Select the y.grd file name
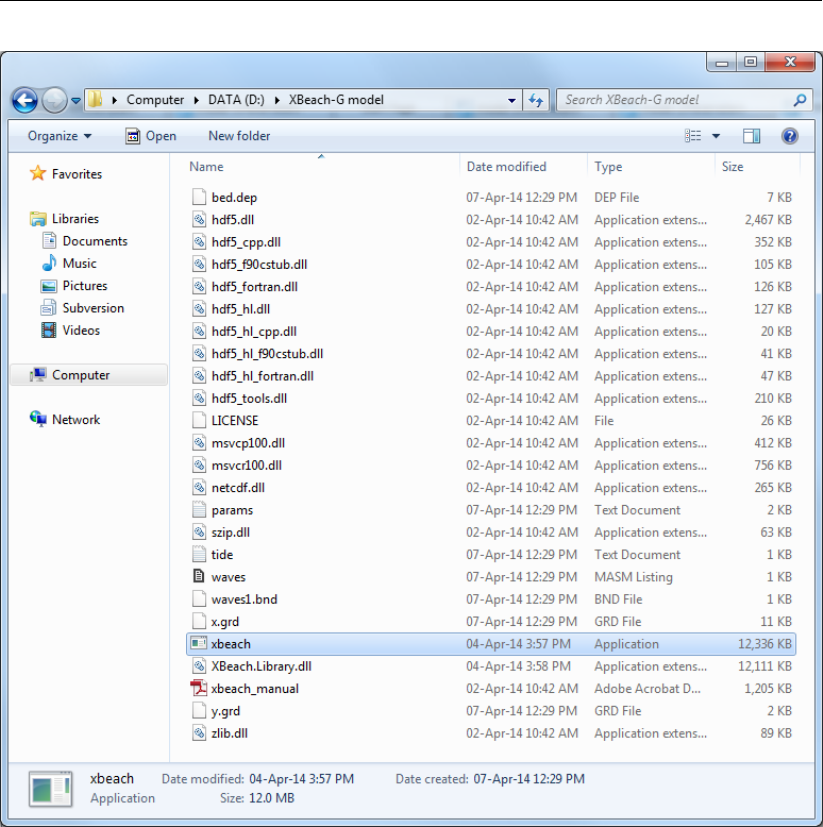Viewport: 823px width, 827px height. click(225, 711)
